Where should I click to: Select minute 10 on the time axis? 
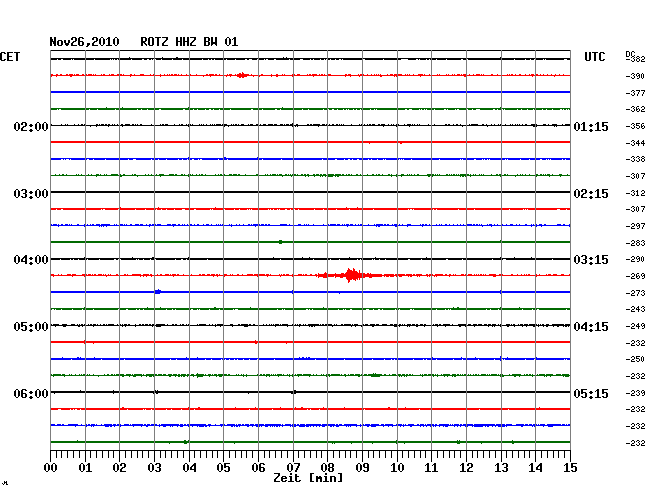(397, 467)
